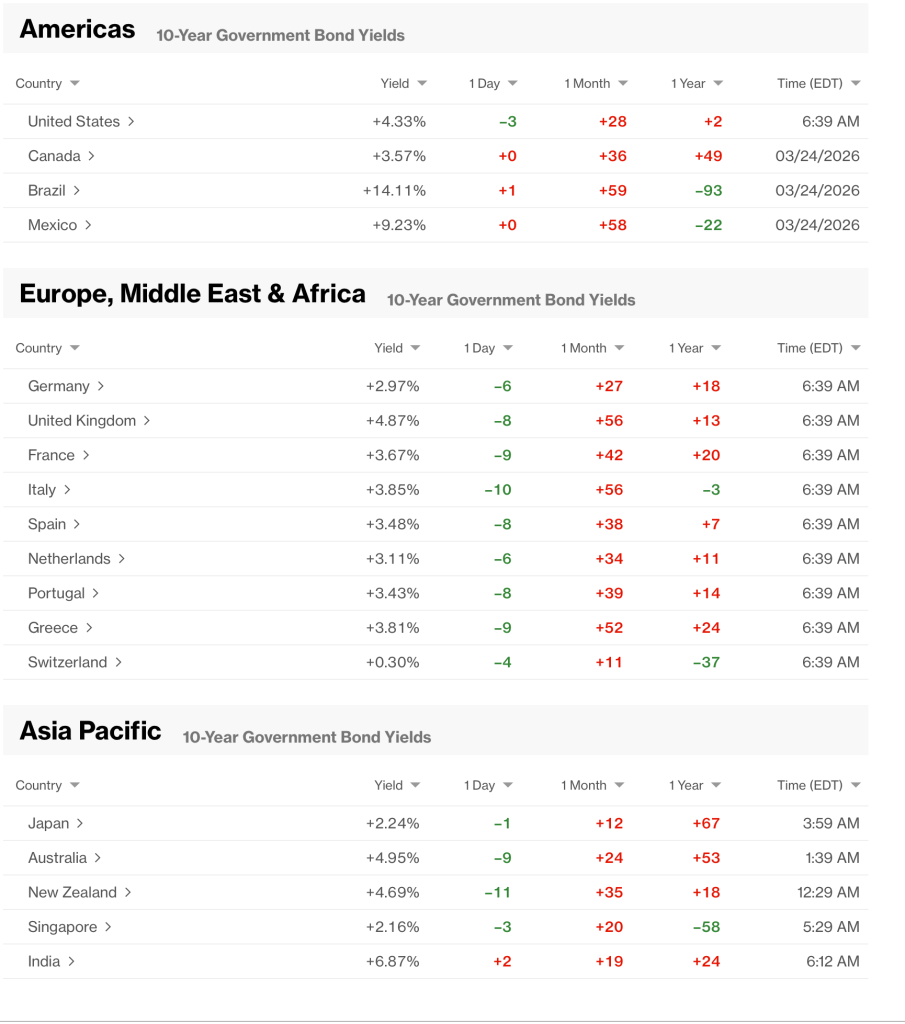Sort Asia Pacific table by 1 Year arrow
905x1024 pixels.
pyautogui.click(x=717, y=785)
